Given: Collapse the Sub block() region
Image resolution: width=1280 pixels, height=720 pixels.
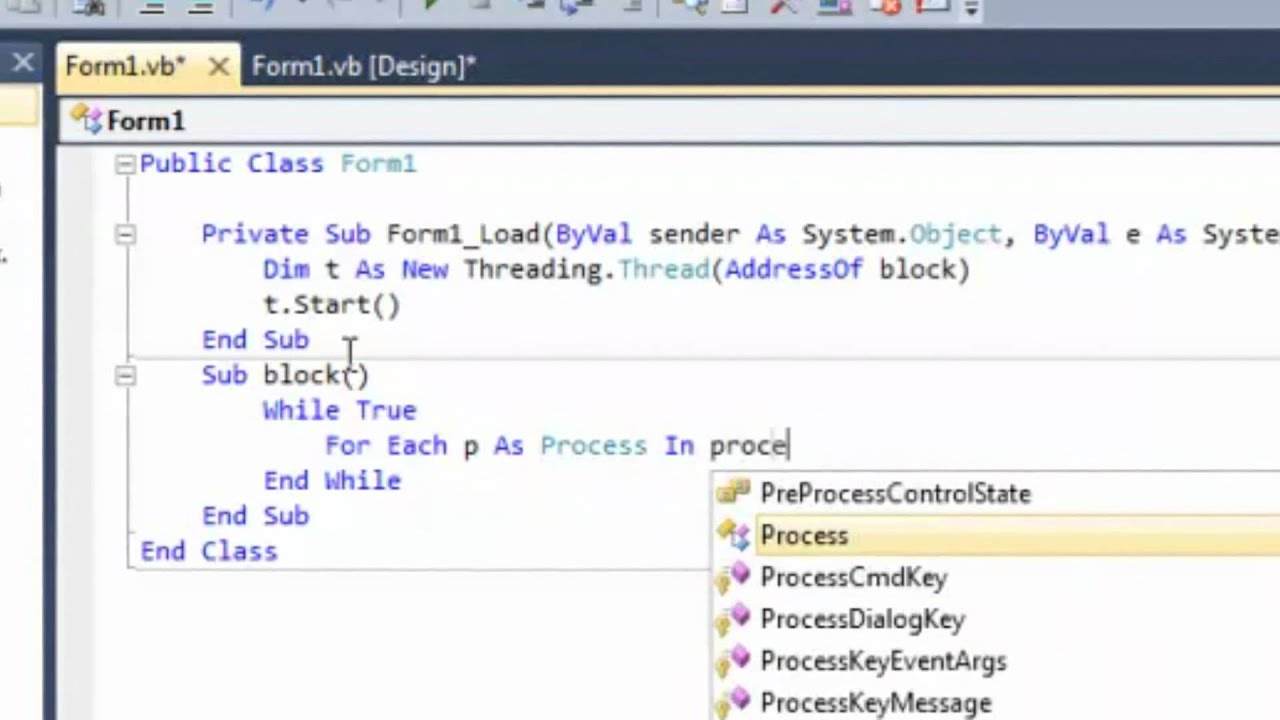Looking at the screenshot, I should click(x=125, y=376).
